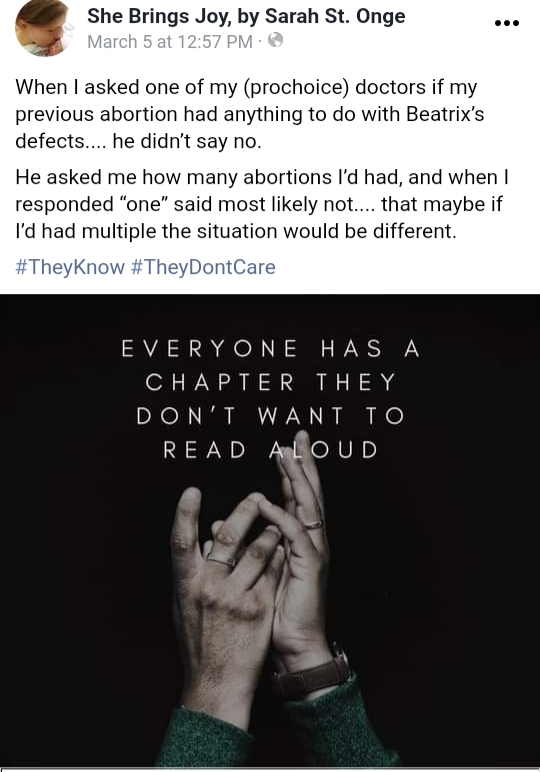Click the "CHAPTER THEY" quote line

270,382
